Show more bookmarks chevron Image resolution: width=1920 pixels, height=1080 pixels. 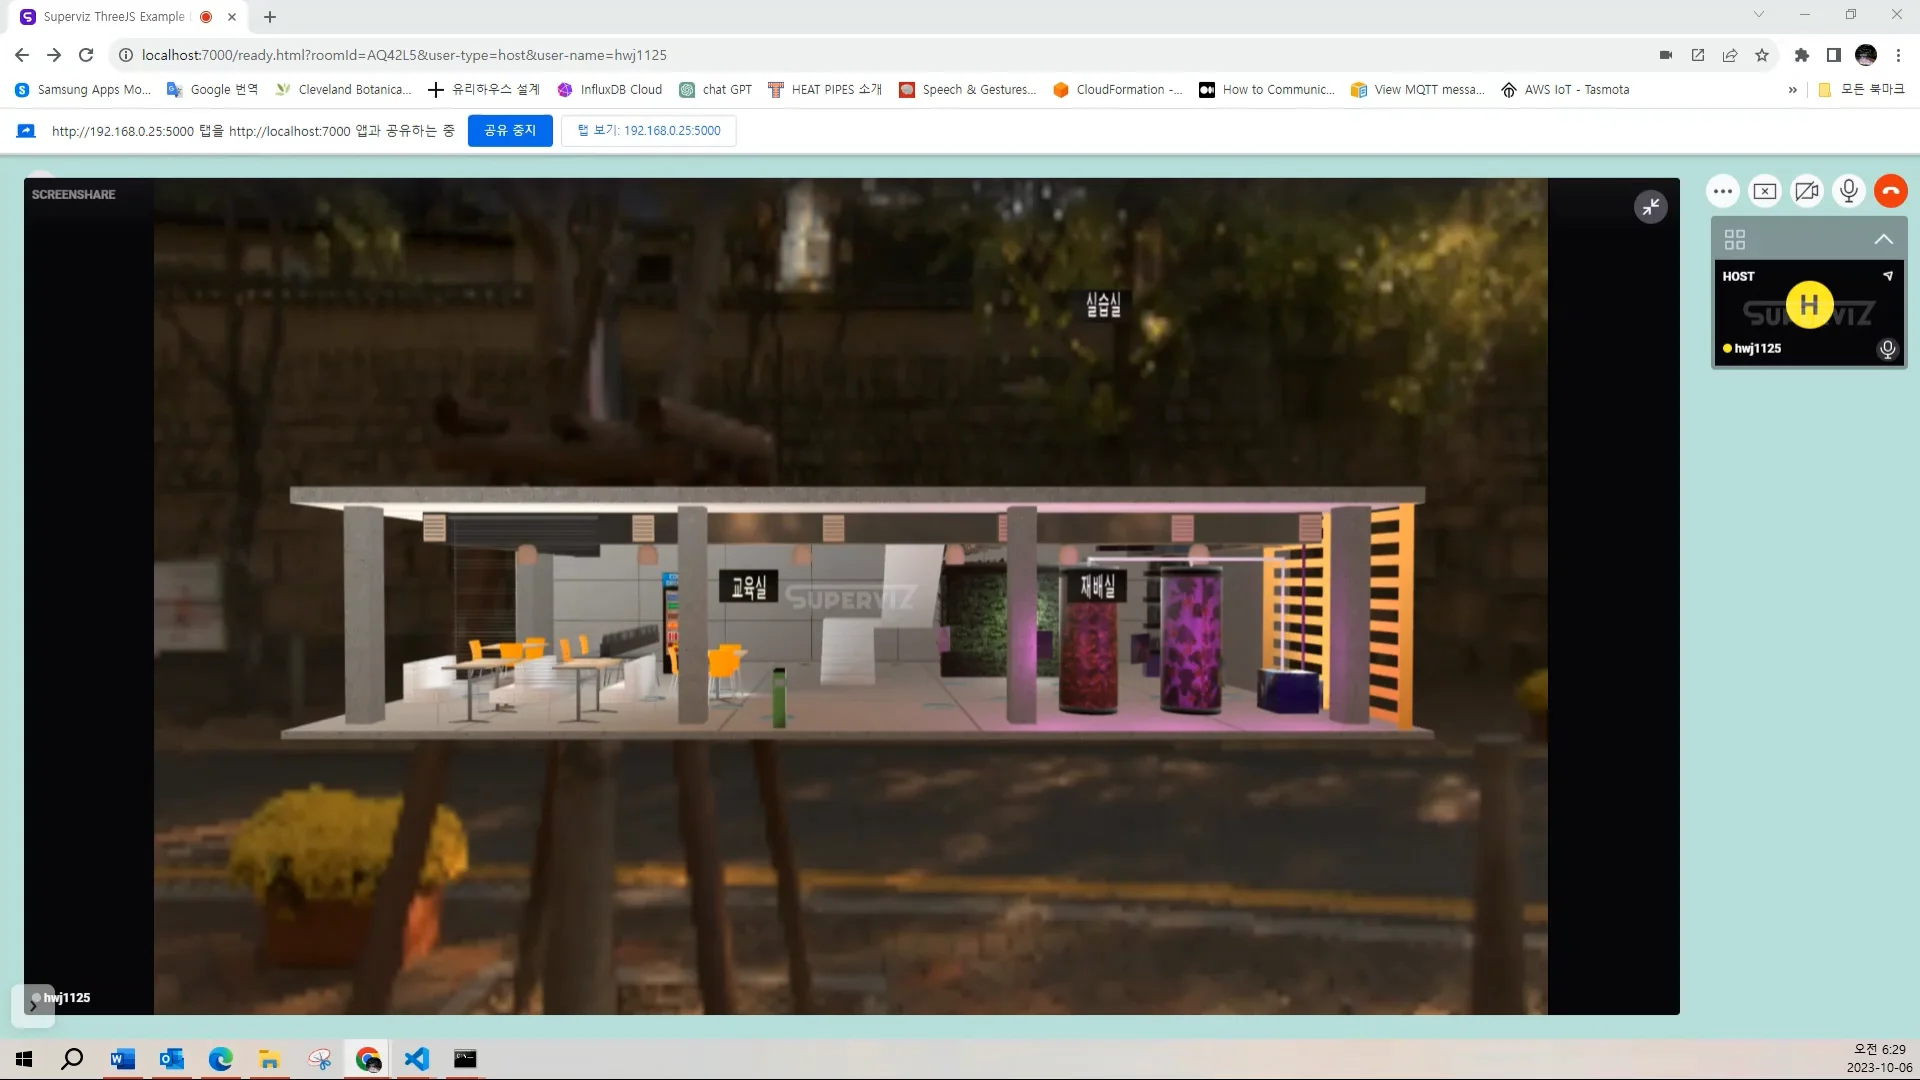1793,90
